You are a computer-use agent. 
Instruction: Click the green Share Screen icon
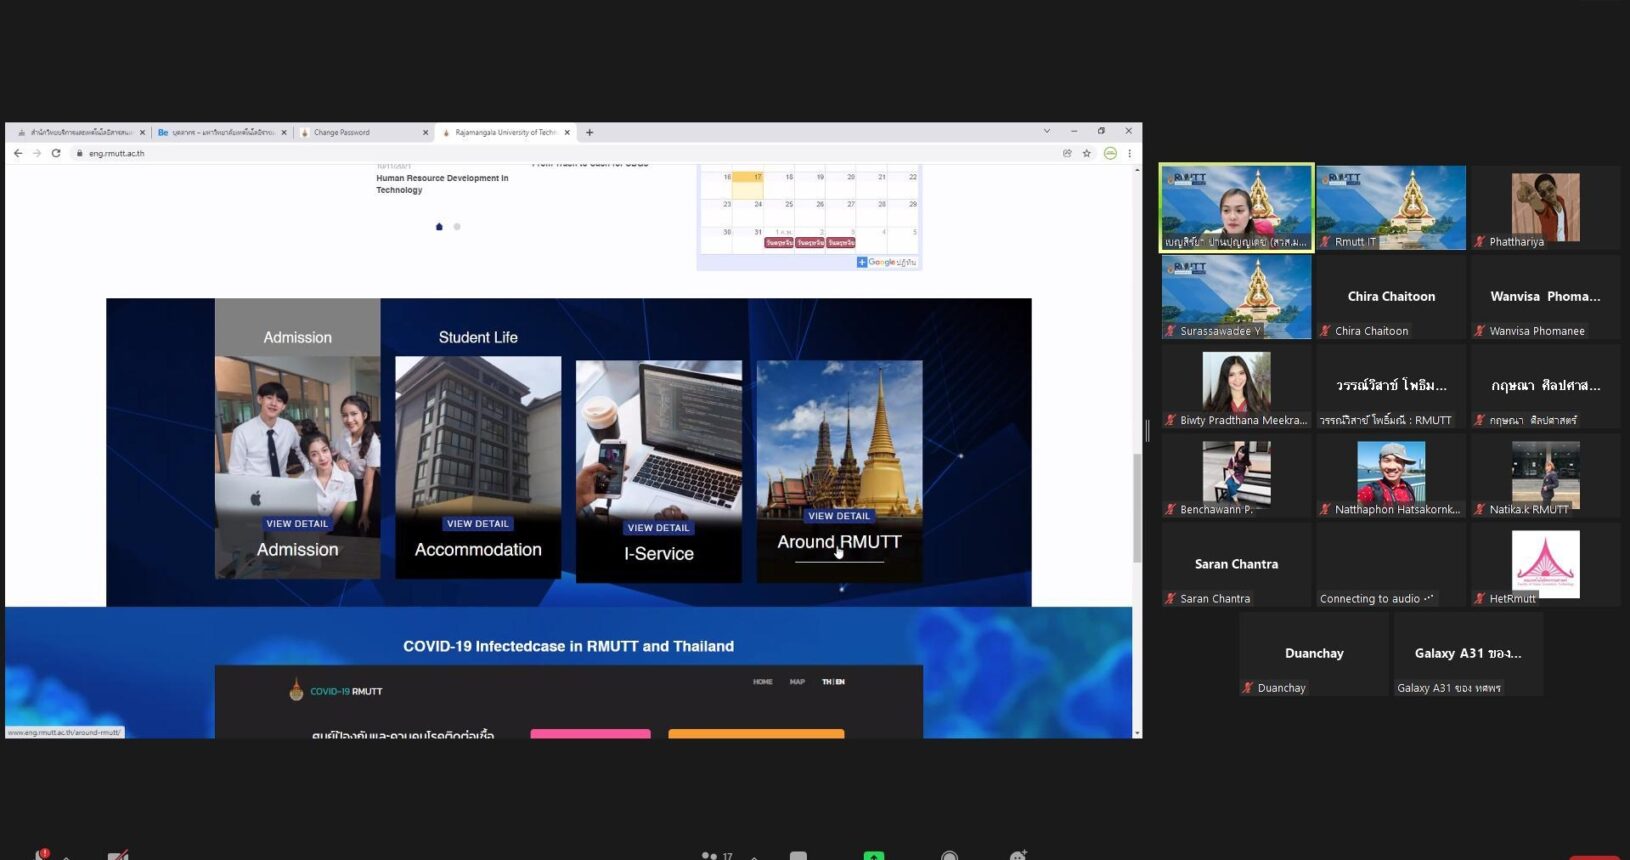point(874,856)
